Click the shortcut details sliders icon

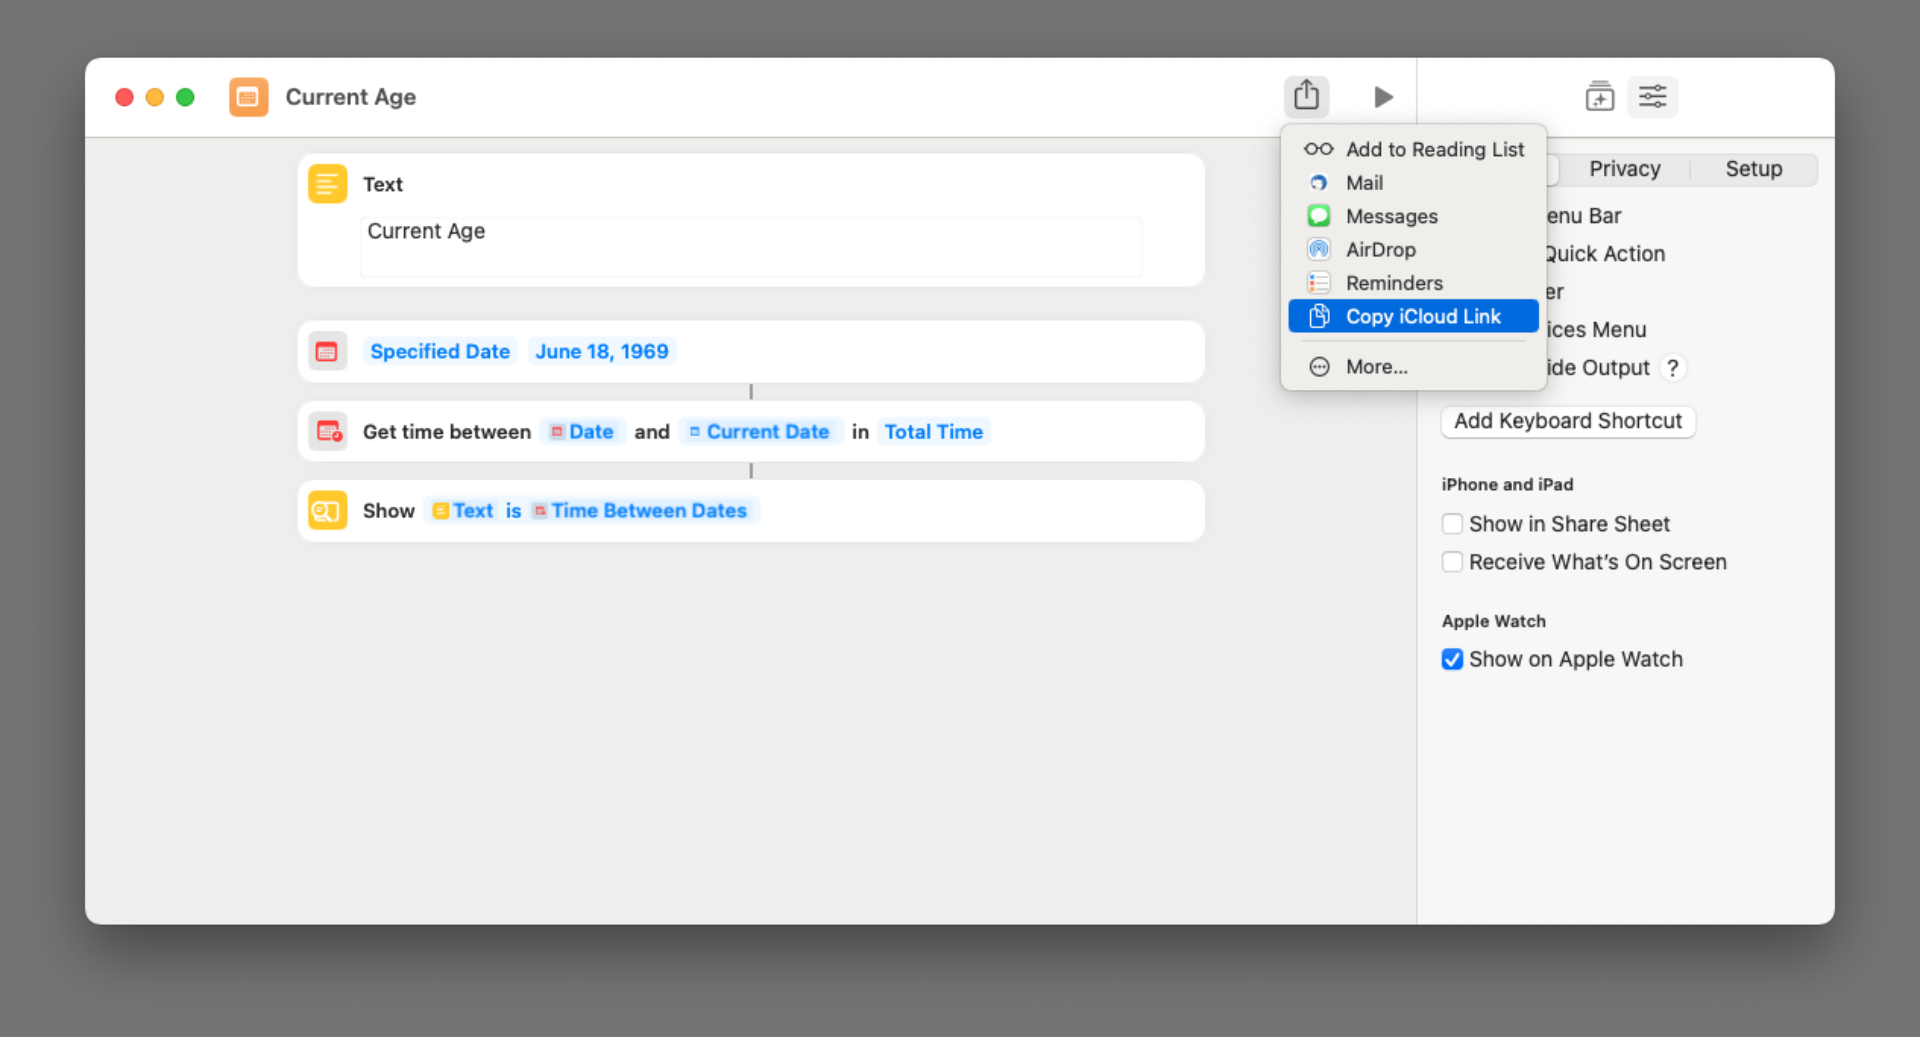pyautogui.click(x=1652, y=97)
